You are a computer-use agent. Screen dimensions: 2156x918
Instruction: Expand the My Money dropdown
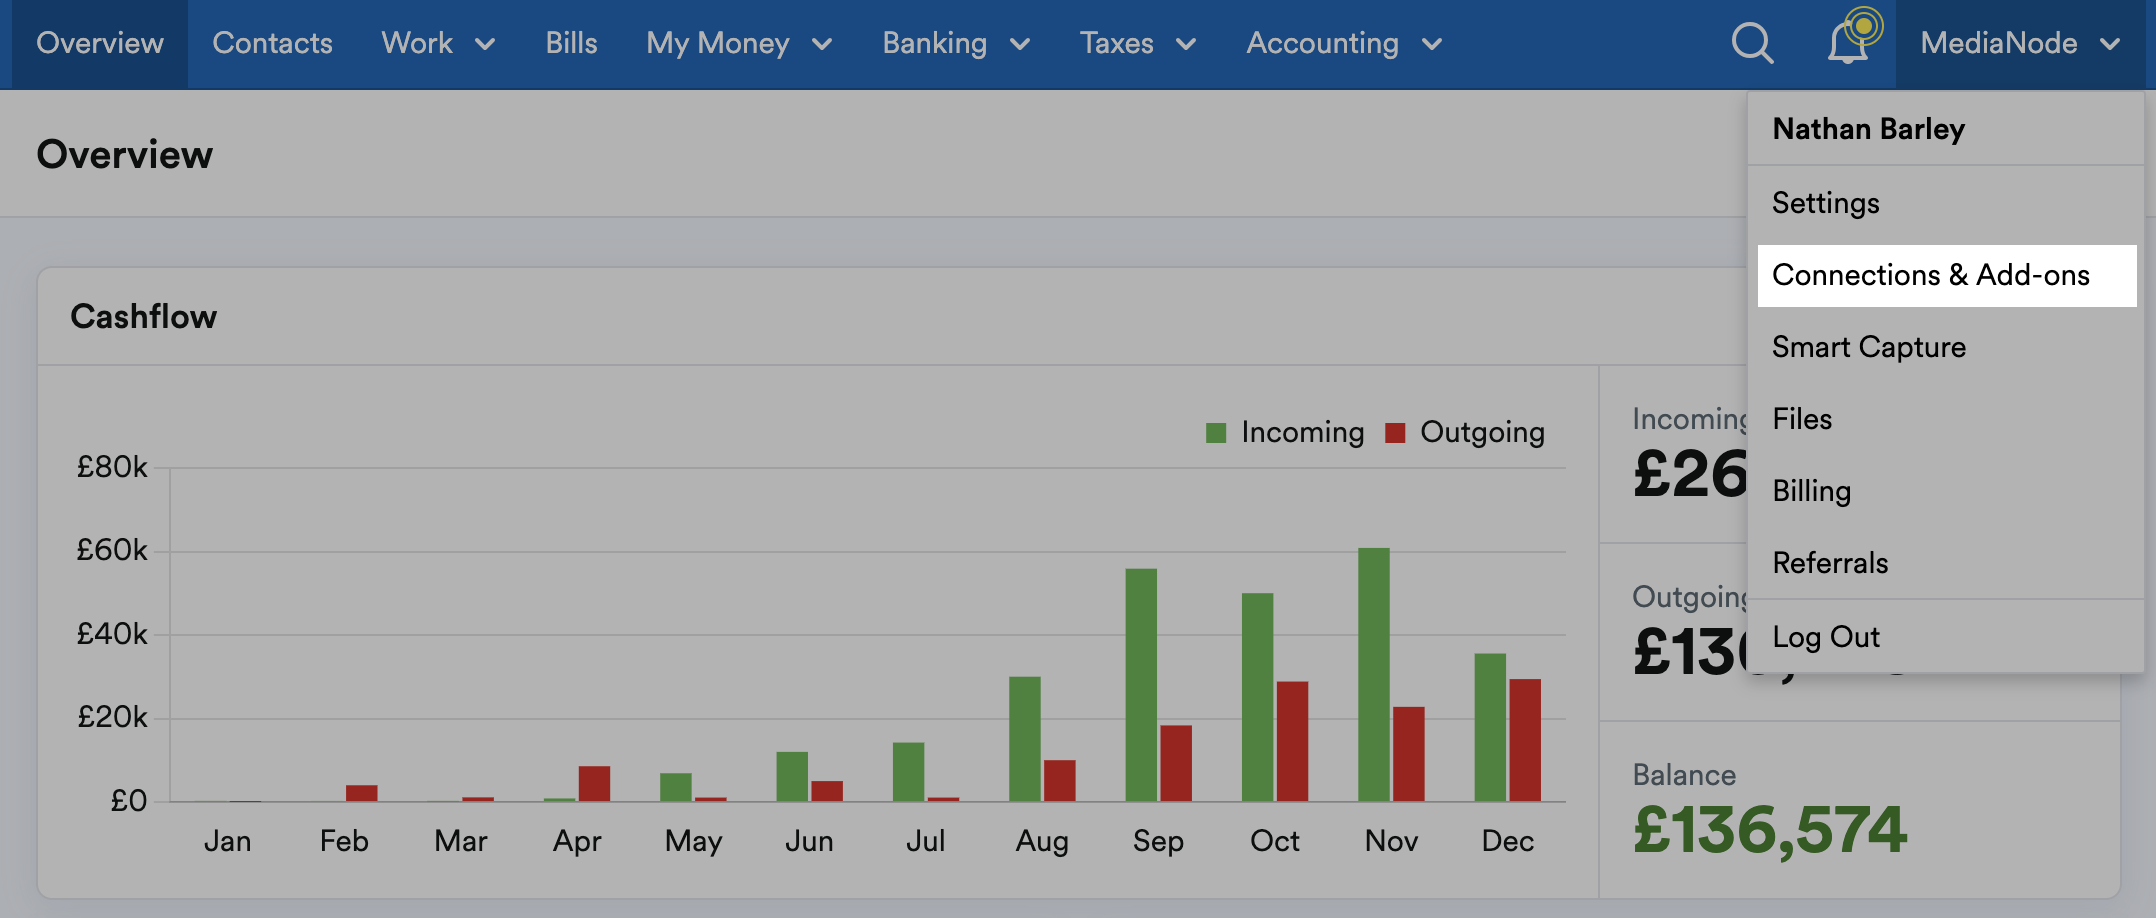tap(739, 43)
